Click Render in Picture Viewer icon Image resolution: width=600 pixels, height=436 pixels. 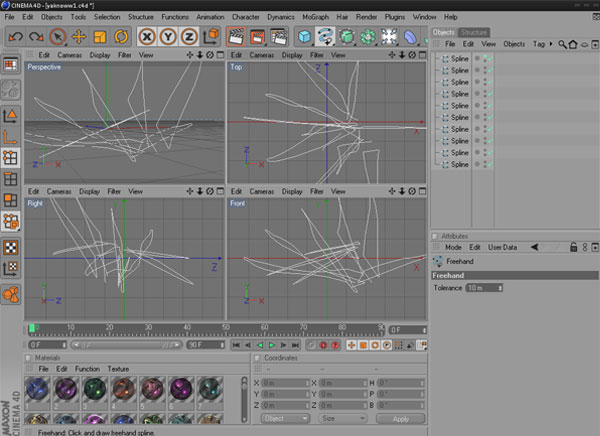pyautogui.click(x=257, y=37)
